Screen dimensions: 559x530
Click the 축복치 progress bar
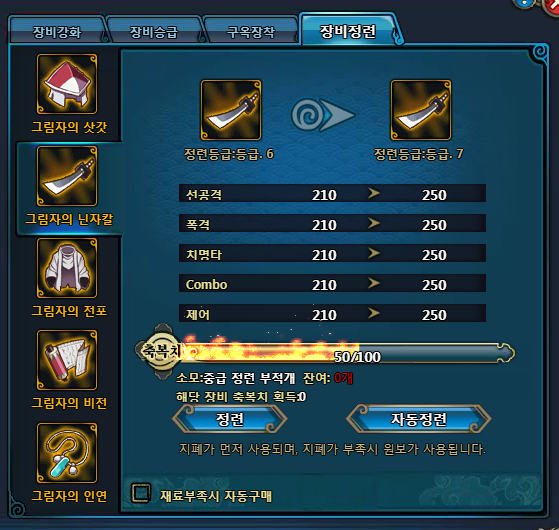coord(346,353)
